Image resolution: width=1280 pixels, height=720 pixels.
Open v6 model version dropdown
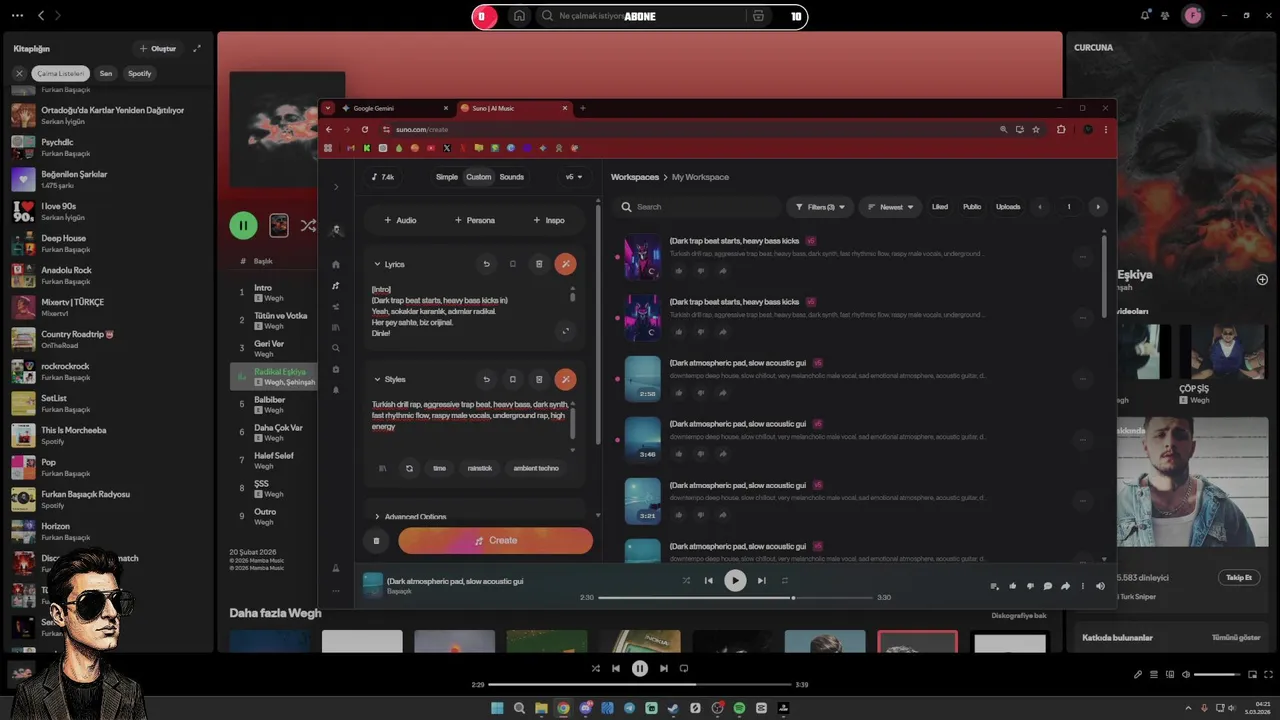click(574, 177)
